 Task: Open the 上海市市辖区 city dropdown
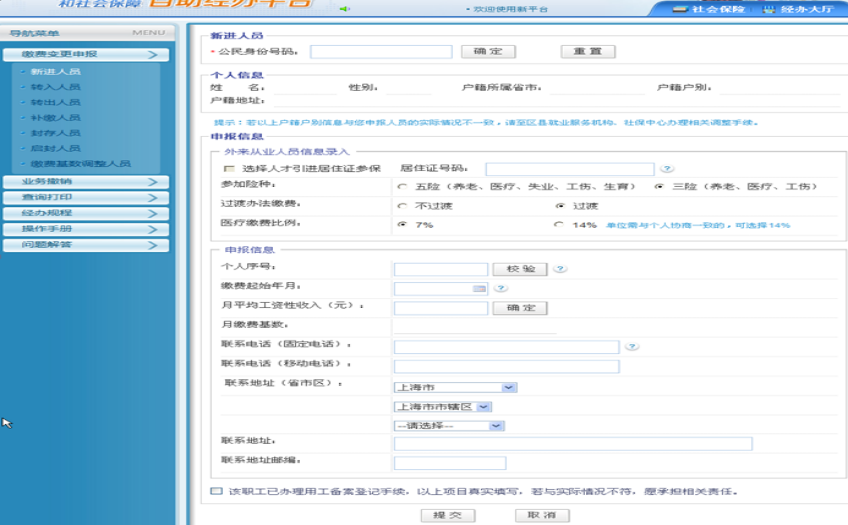point(442,407)
